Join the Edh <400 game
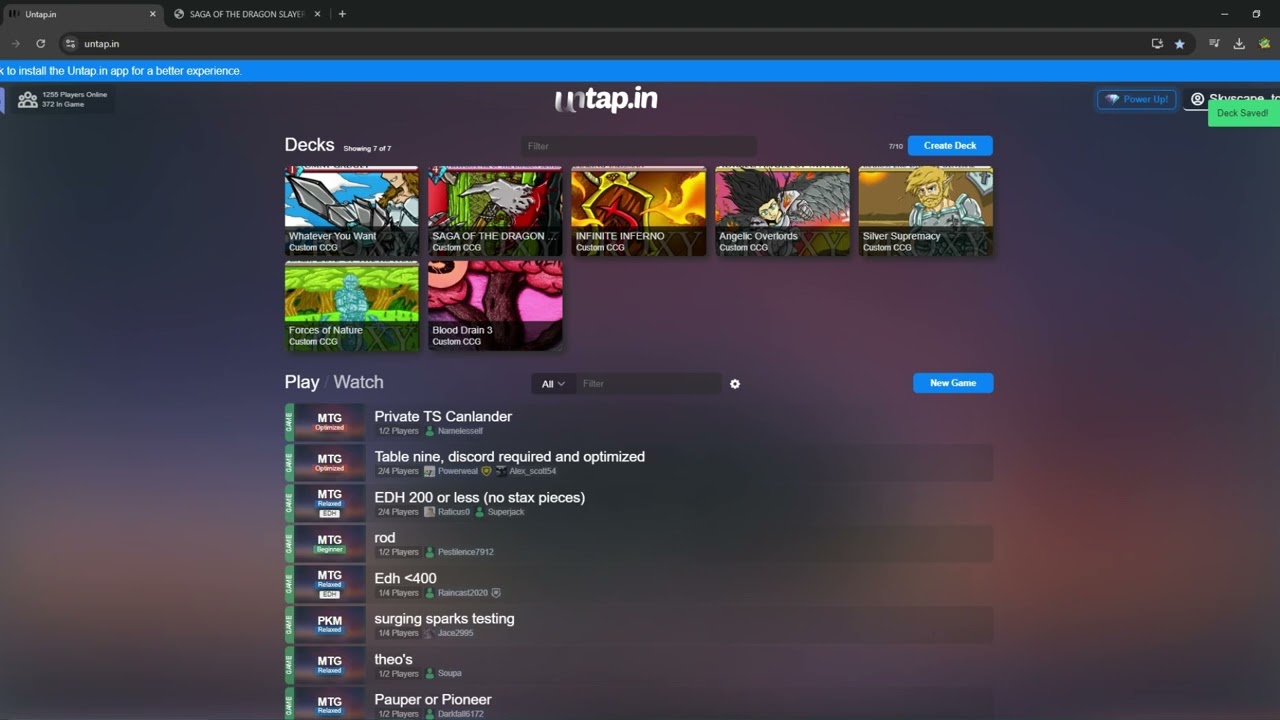The width and height of the screenshot is (1280, 720). point(639,584)
